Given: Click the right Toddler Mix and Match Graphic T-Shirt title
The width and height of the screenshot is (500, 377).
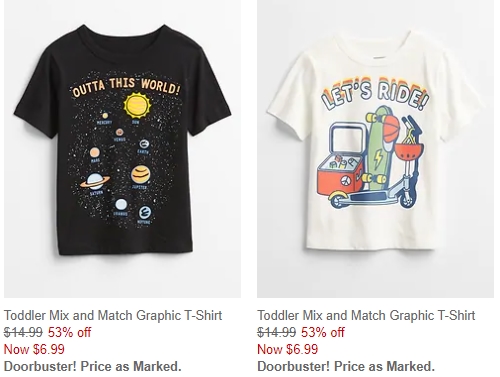Looking at the screenshot, I should coord(366,315).
